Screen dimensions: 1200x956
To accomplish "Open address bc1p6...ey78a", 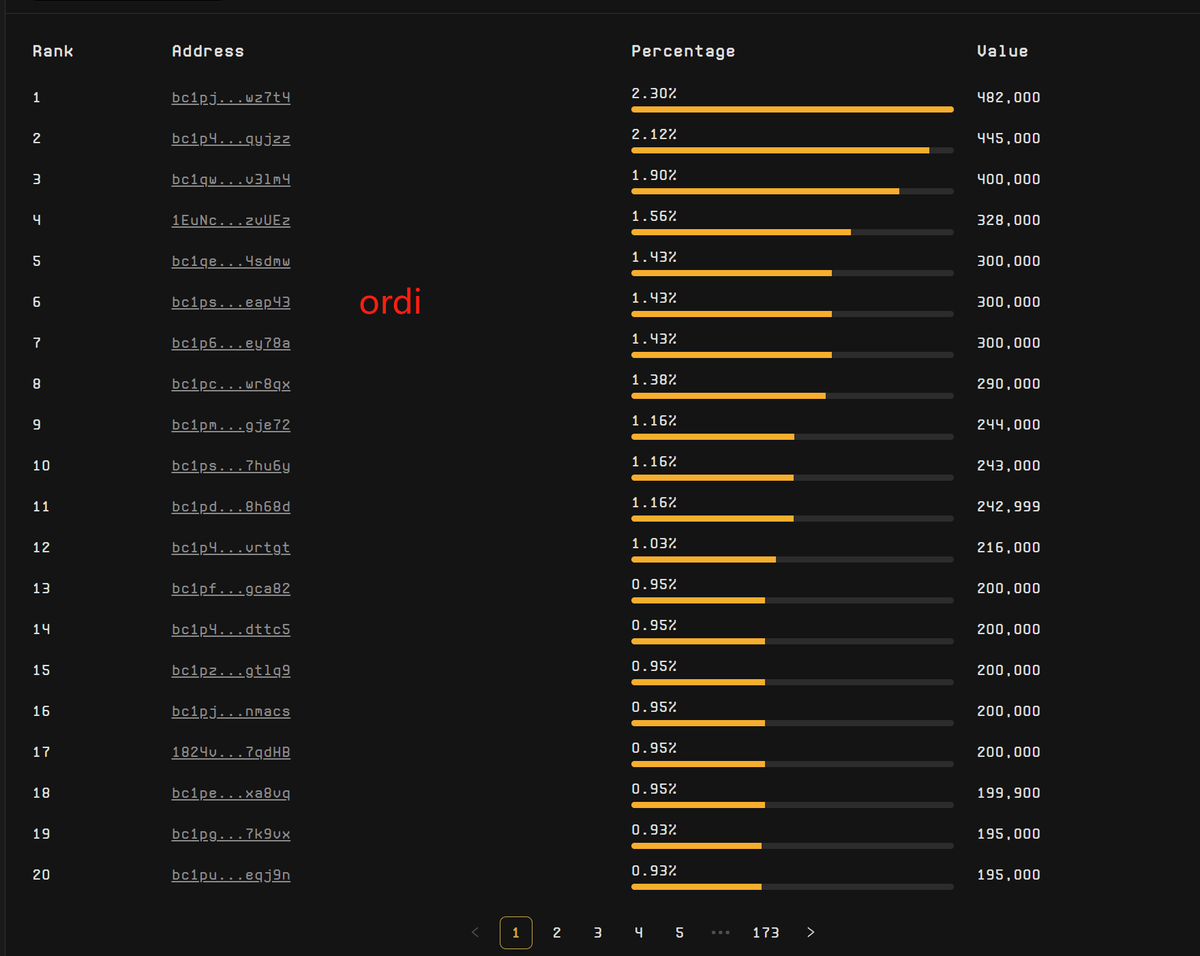I will (231, 344).
